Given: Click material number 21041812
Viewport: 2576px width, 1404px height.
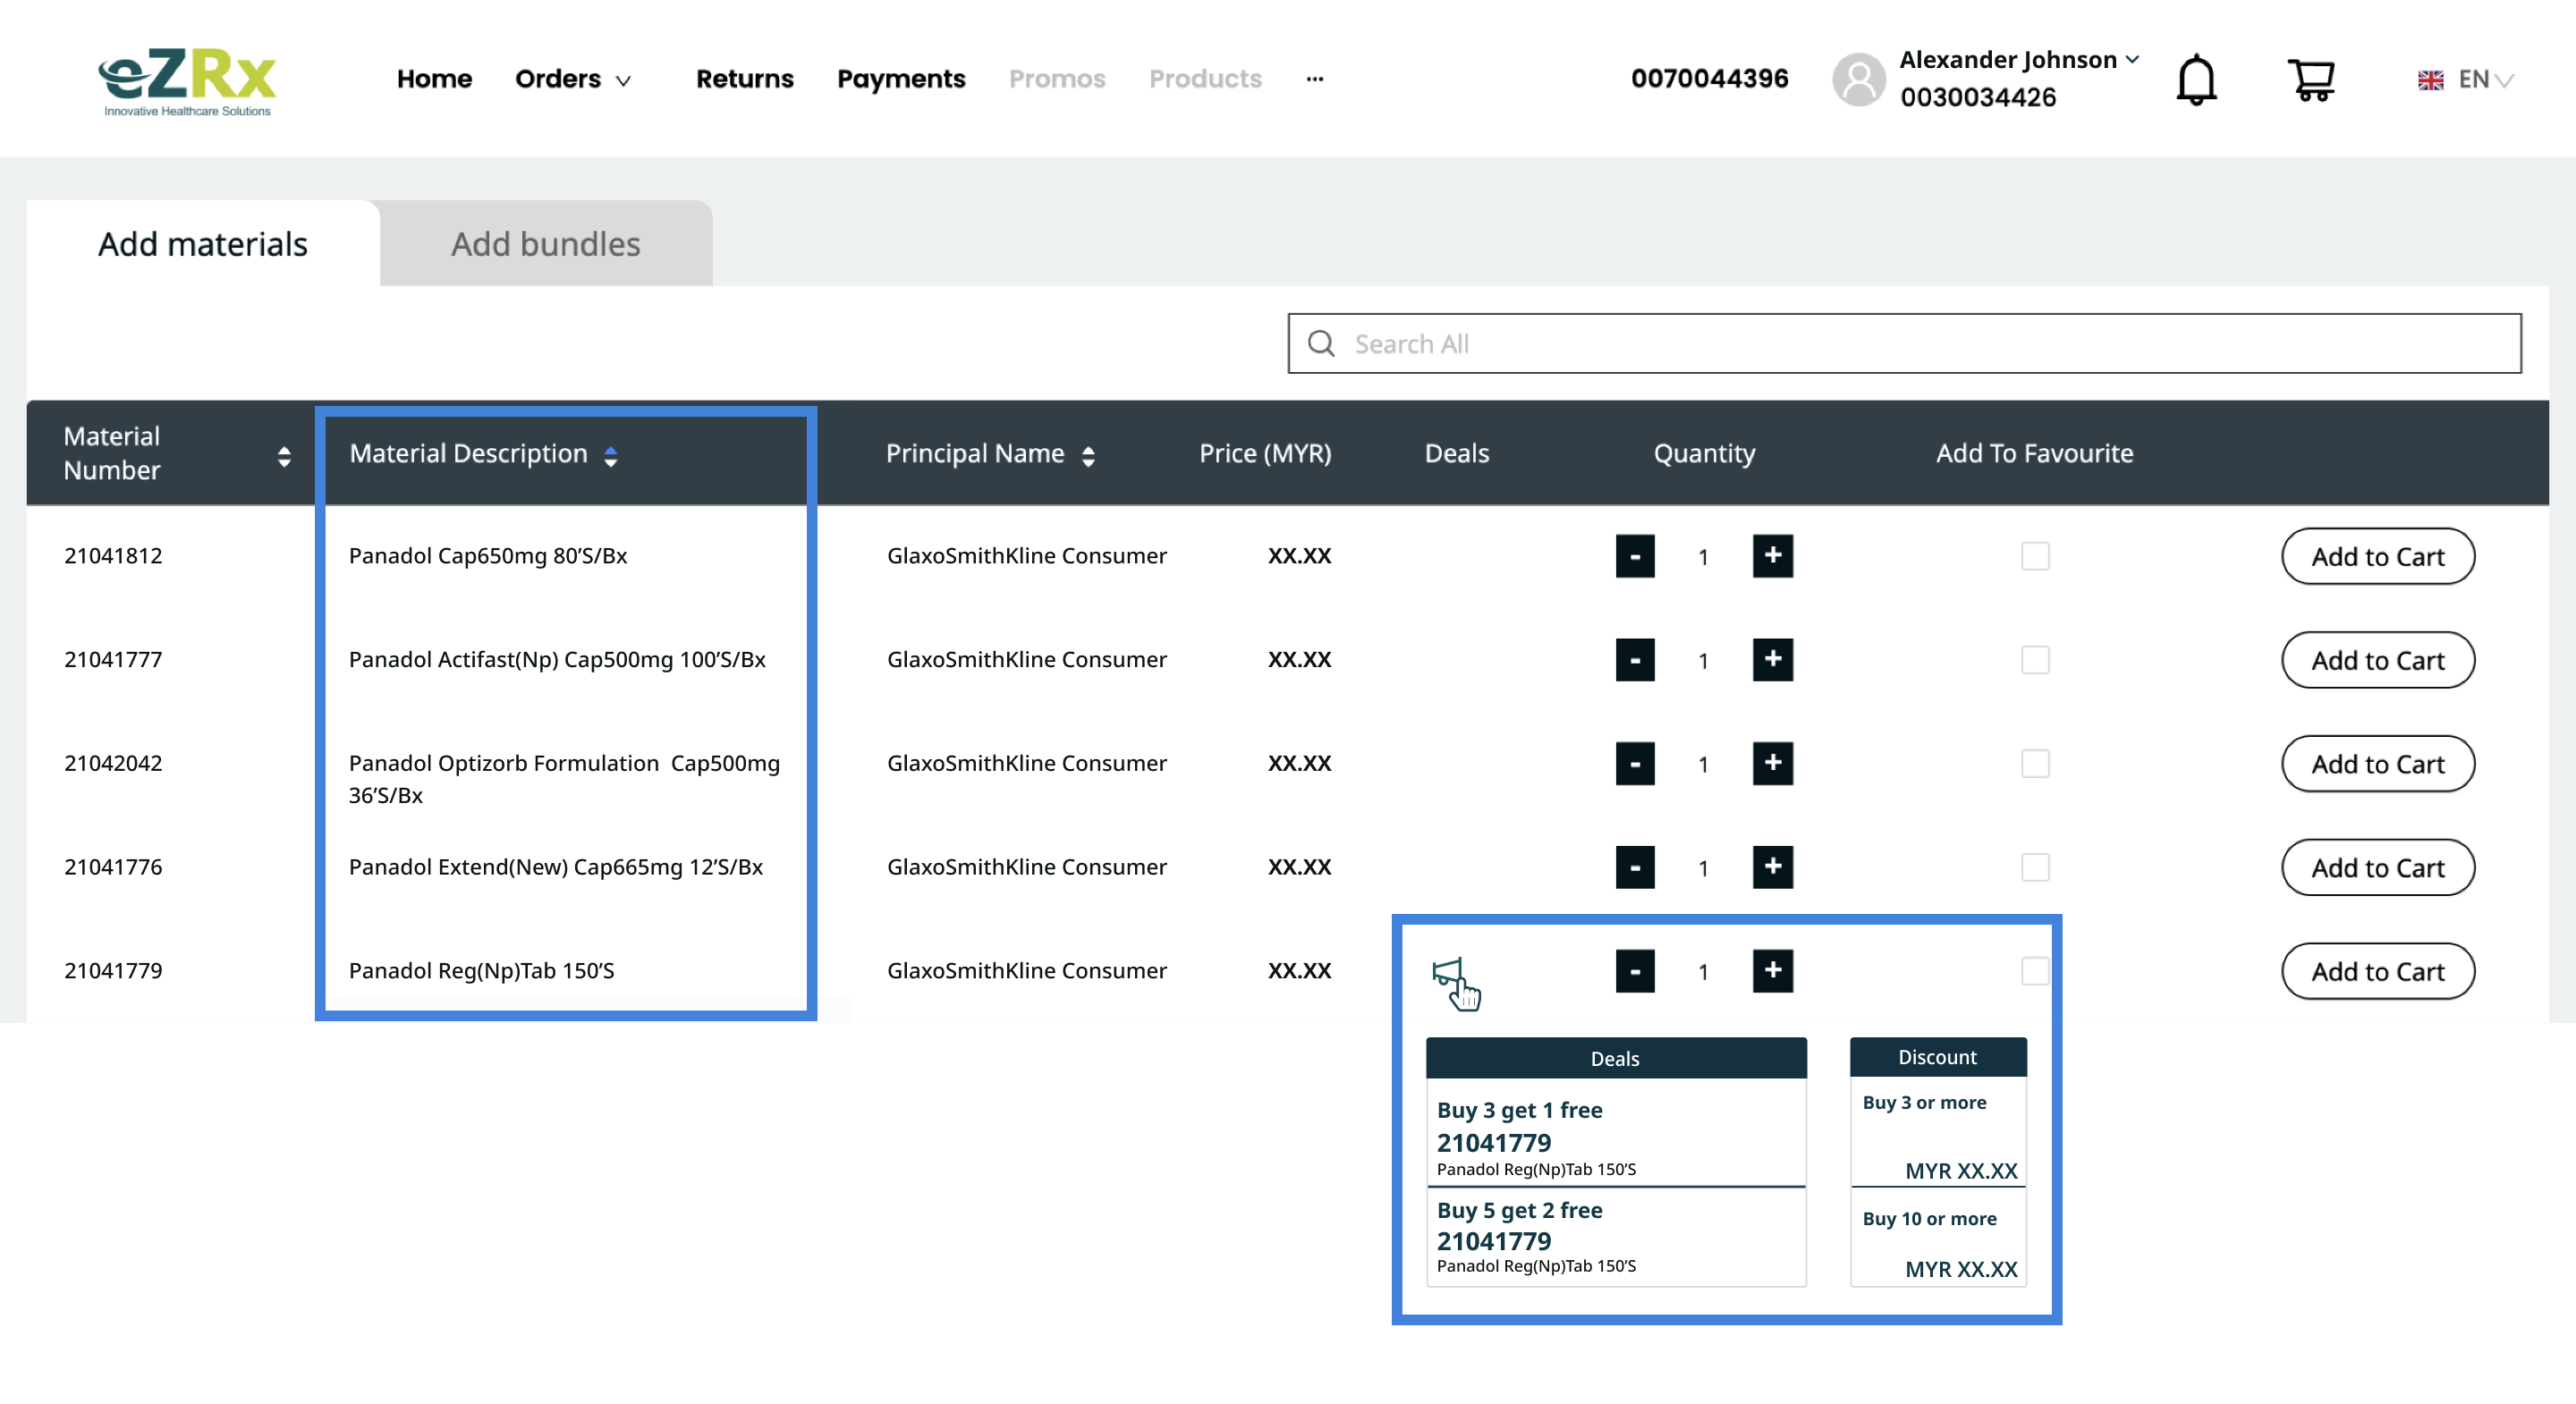Looking at the screenshot, I should pos(113,556).
